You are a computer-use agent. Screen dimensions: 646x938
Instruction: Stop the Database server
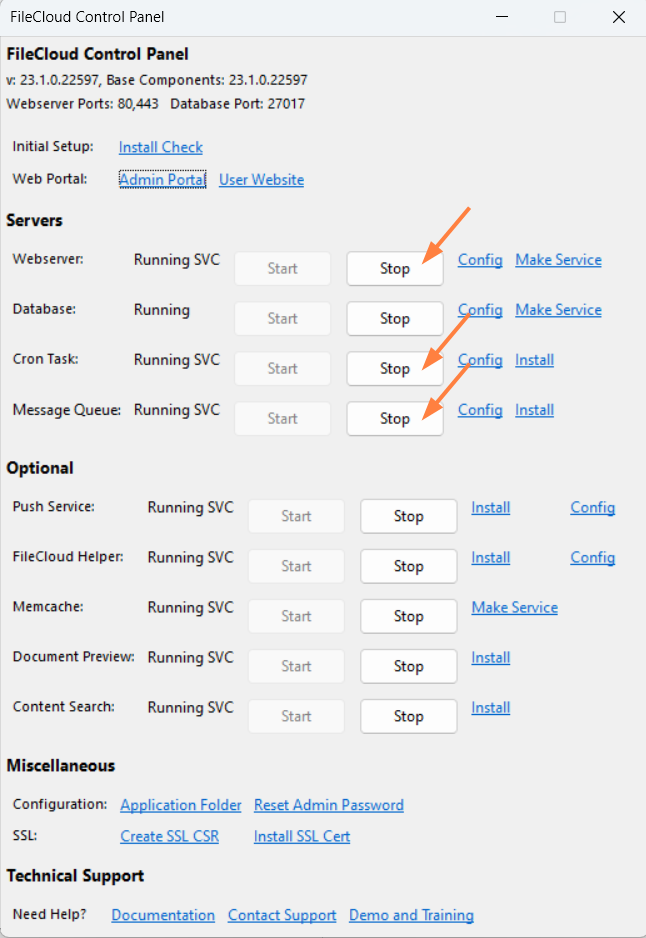click(x=394, y=318)
